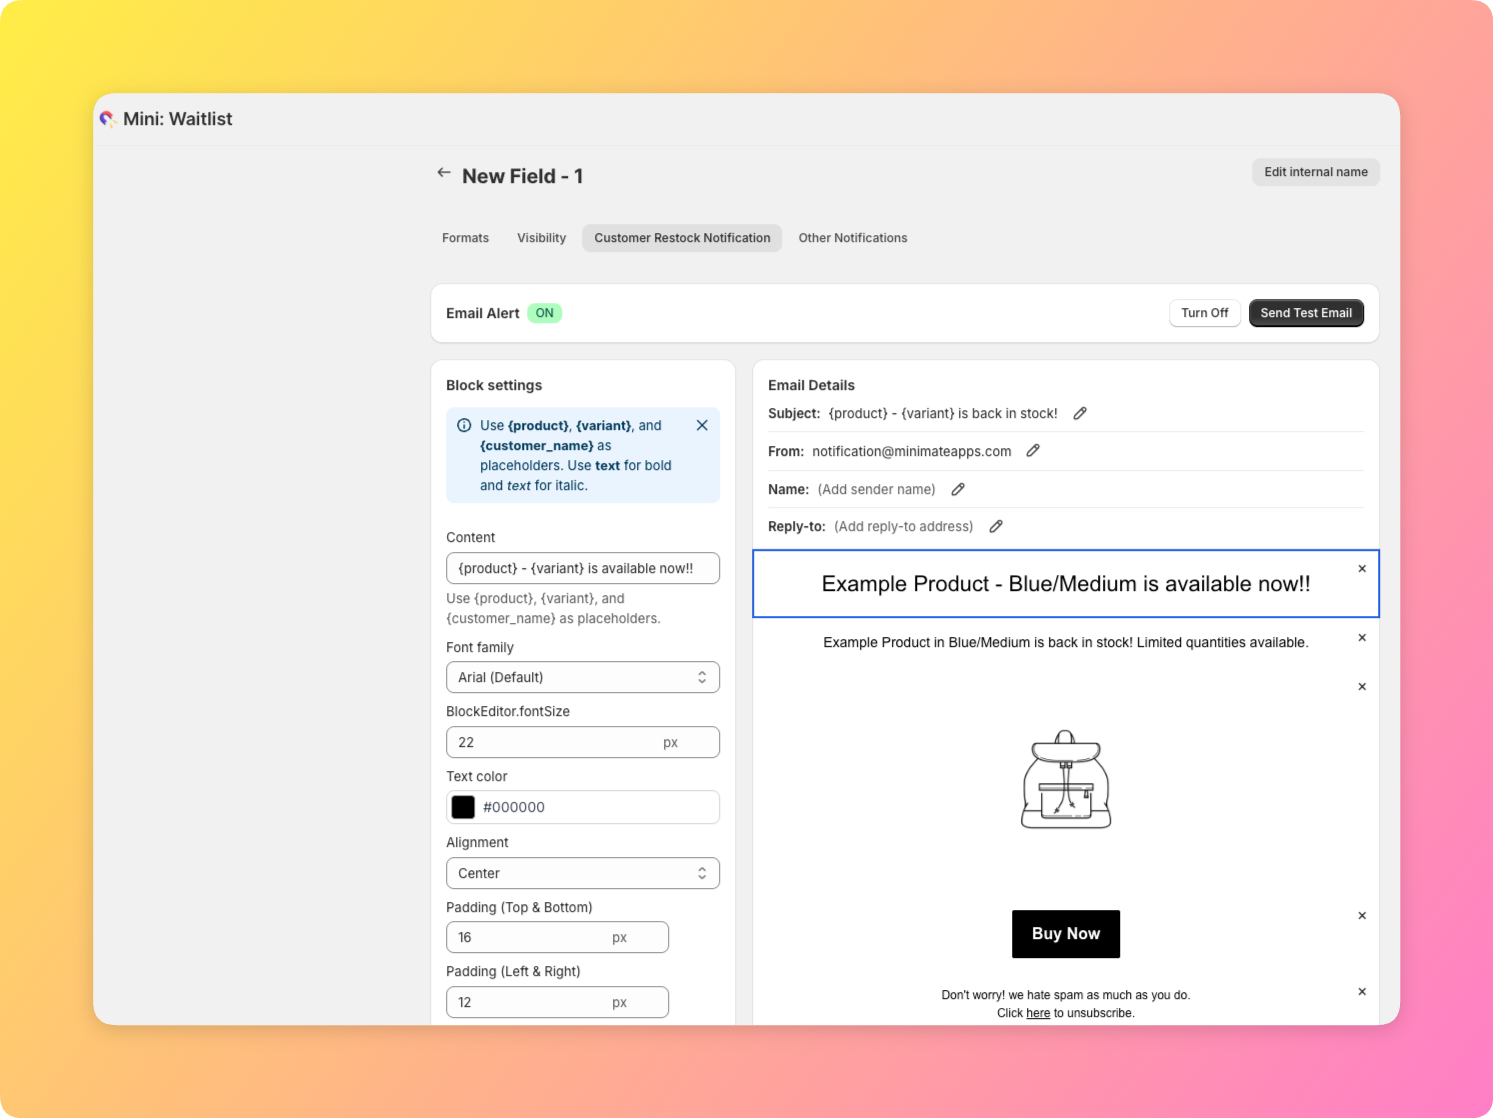The image size is (1493, 1118).
Task: Click the '(Add reply-to address)' placeholder text
Action: 904,526
